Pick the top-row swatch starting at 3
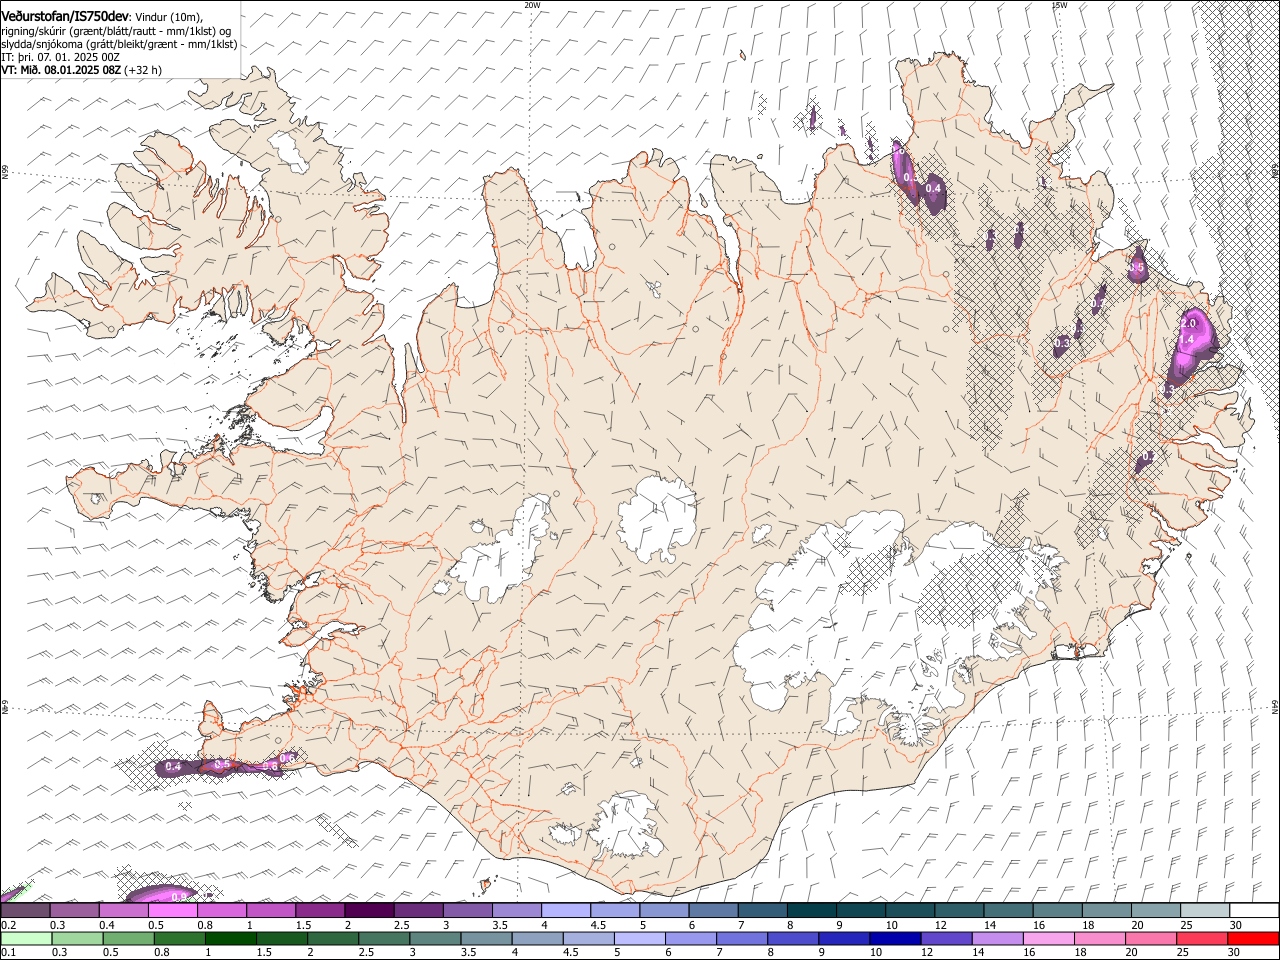Viewport: 1280px width, 960px height. 466,910
